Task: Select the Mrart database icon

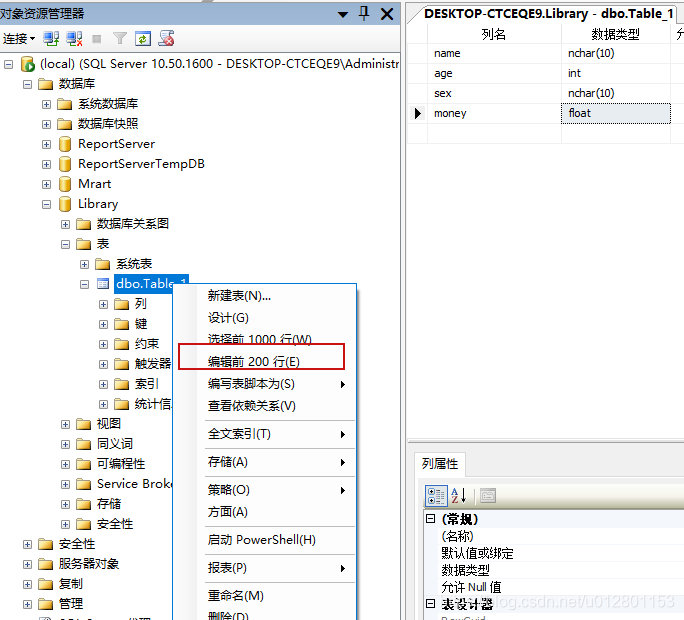Action: 65,184
